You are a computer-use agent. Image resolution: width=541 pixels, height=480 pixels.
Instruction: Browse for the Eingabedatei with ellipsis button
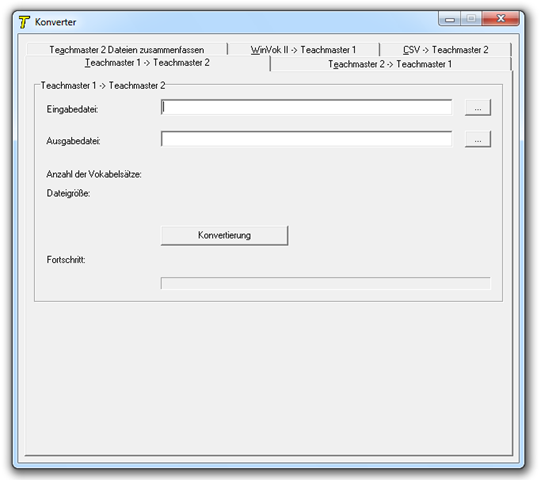478,108
